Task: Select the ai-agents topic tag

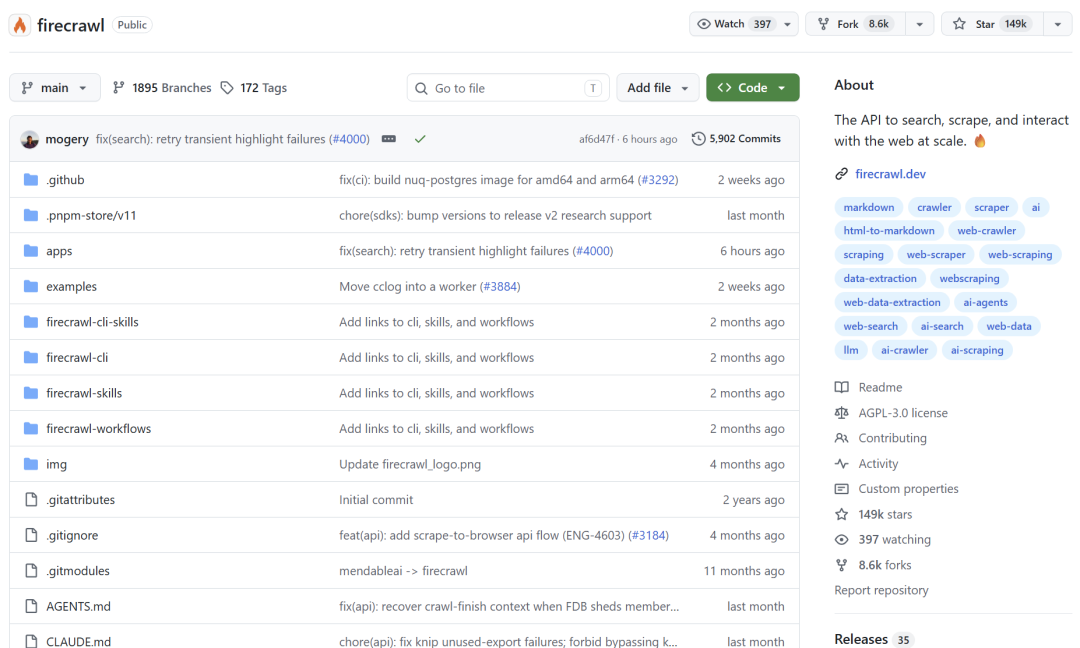Action: pyautogui.click(x=985, y=302)
